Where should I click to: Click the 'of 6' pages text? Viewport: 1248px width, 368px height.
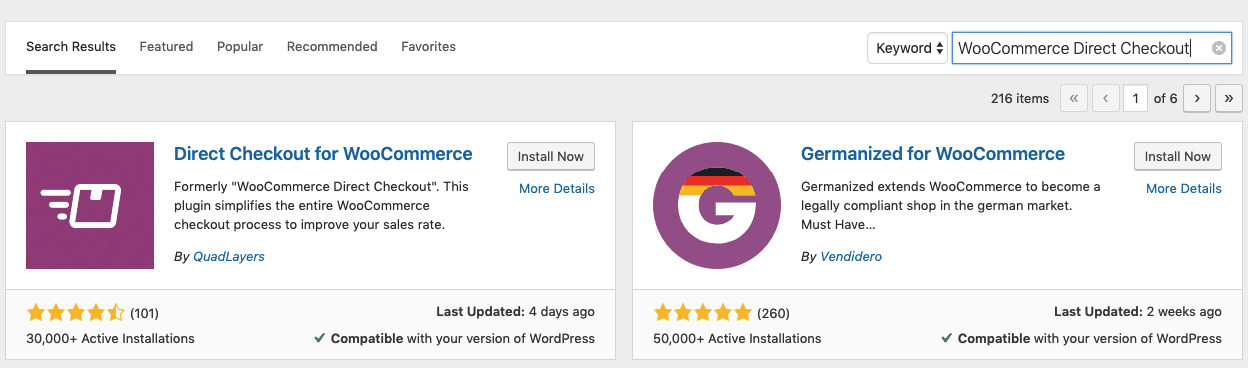click(1166, 98)
